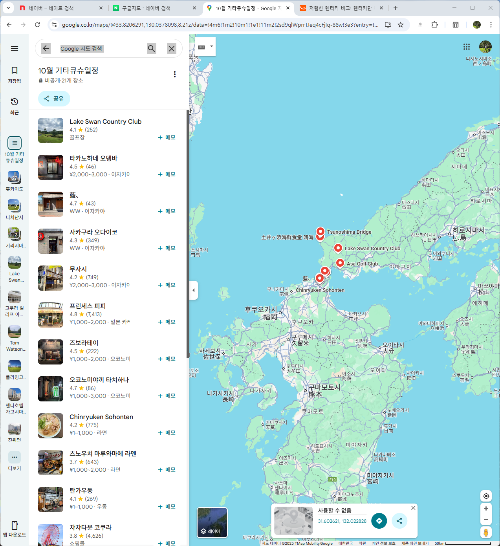Show my current location on map
Viewport: 500px width, 546px height.
click(x=486, y=496)
